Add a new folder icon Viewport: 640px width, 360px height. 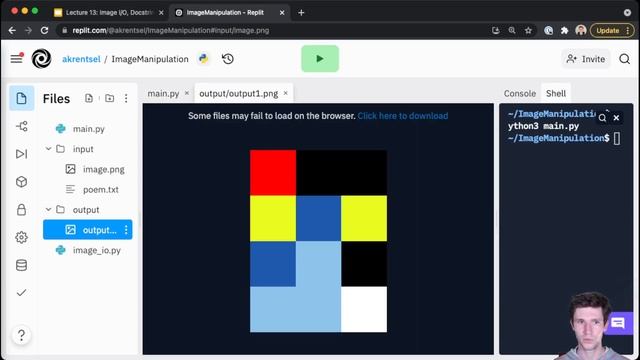(x=109, y=98)
